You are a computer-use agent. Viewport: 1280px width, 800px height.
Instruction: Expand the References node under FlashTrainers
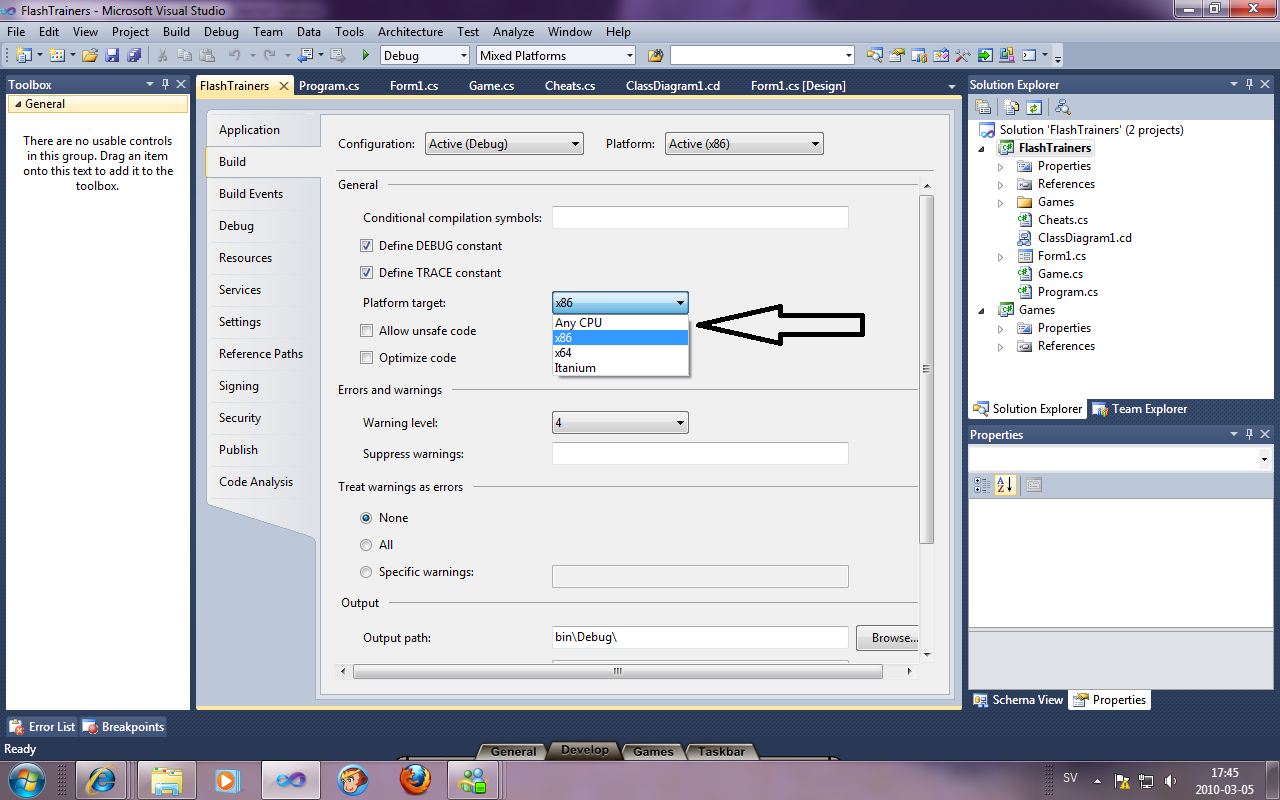pos(1001,184)
